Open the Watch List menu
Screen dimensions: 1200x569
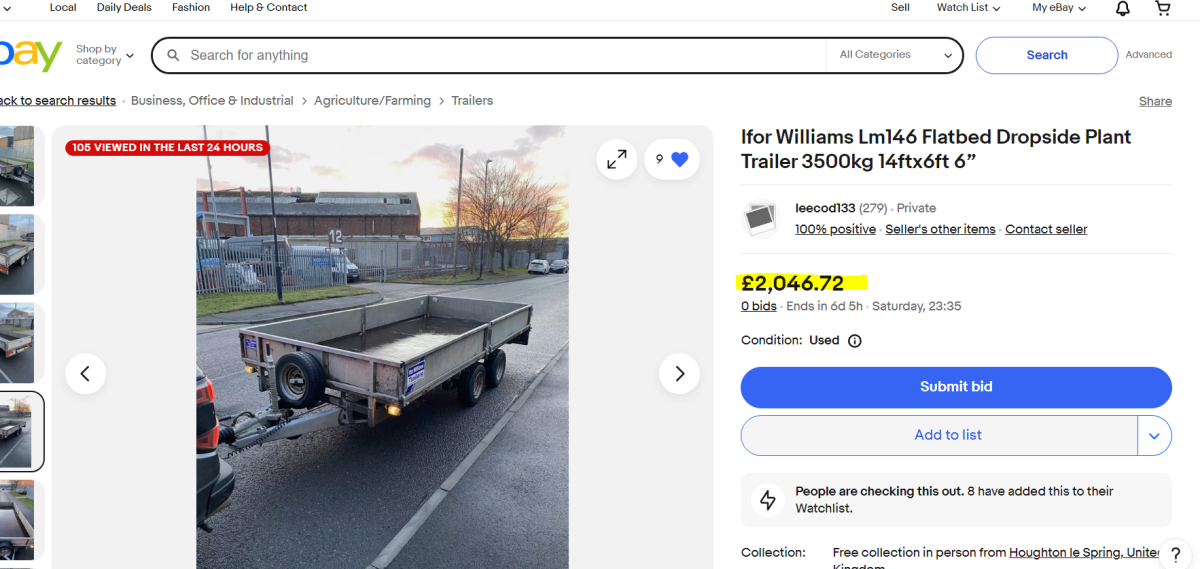click(969, 8)
